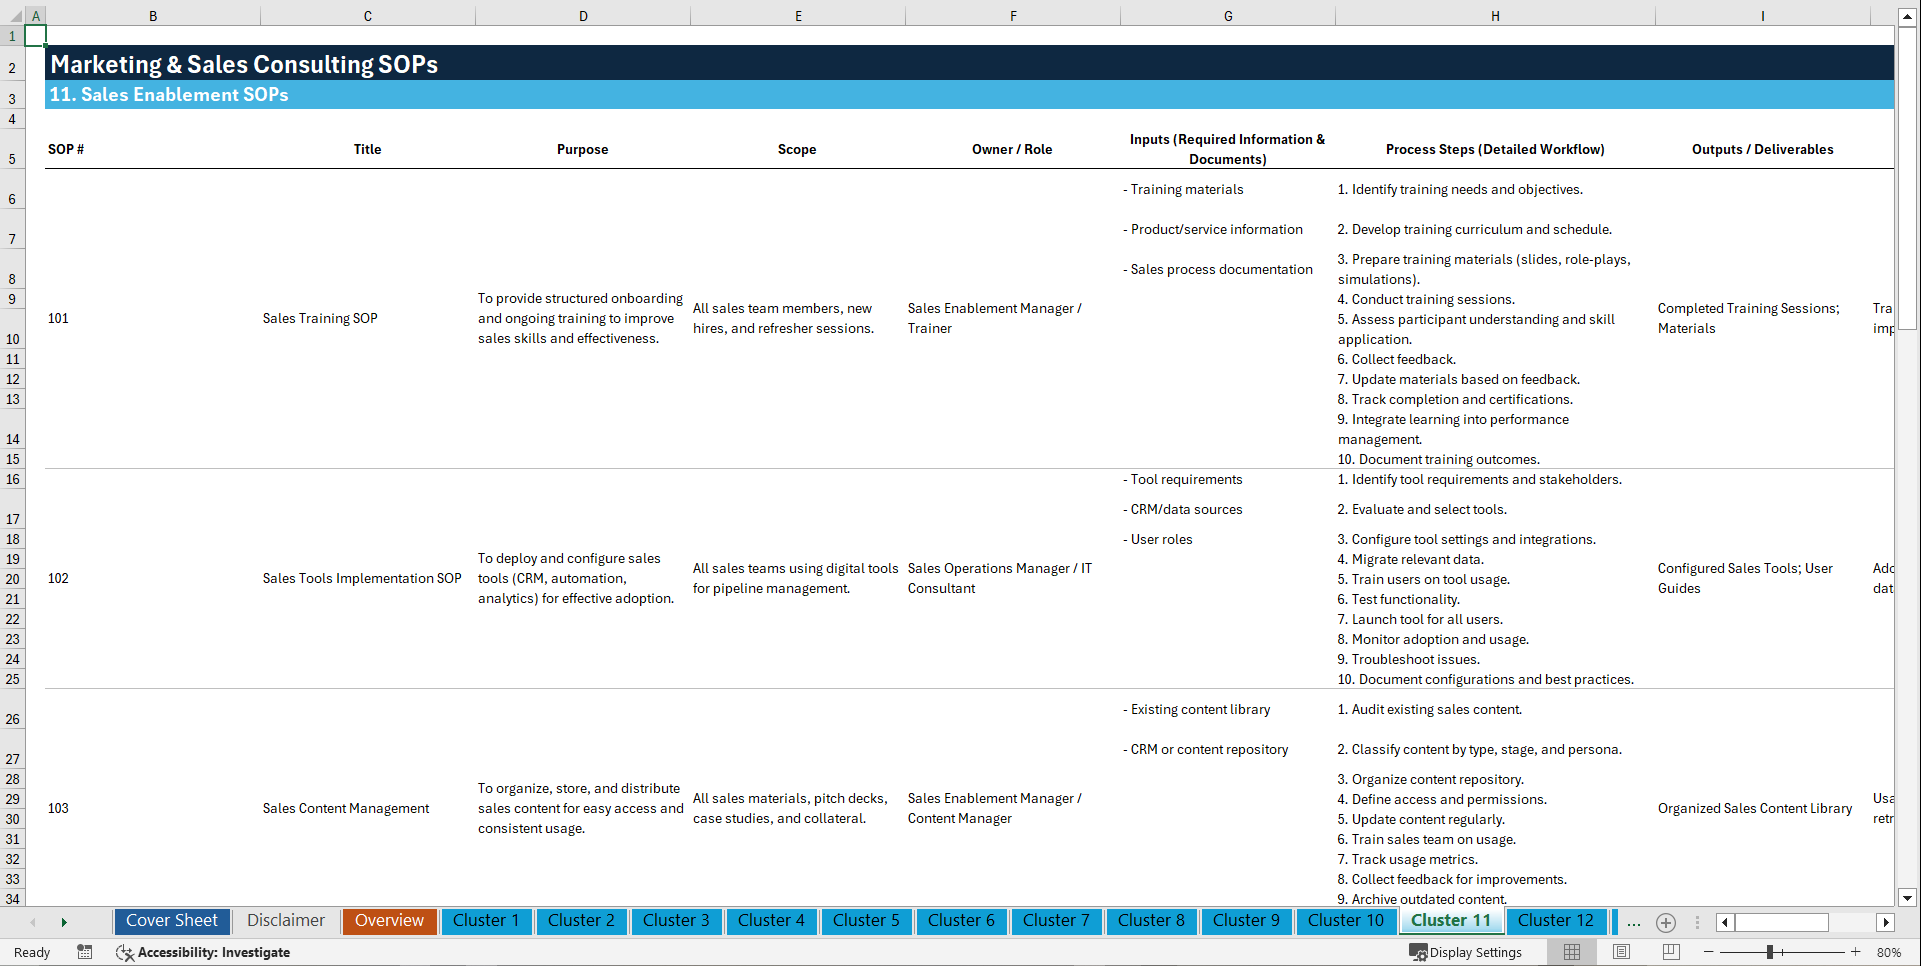Switch to the Cluster 12 sheet tab
The image size is (1921, 966).
(1556, 921)
